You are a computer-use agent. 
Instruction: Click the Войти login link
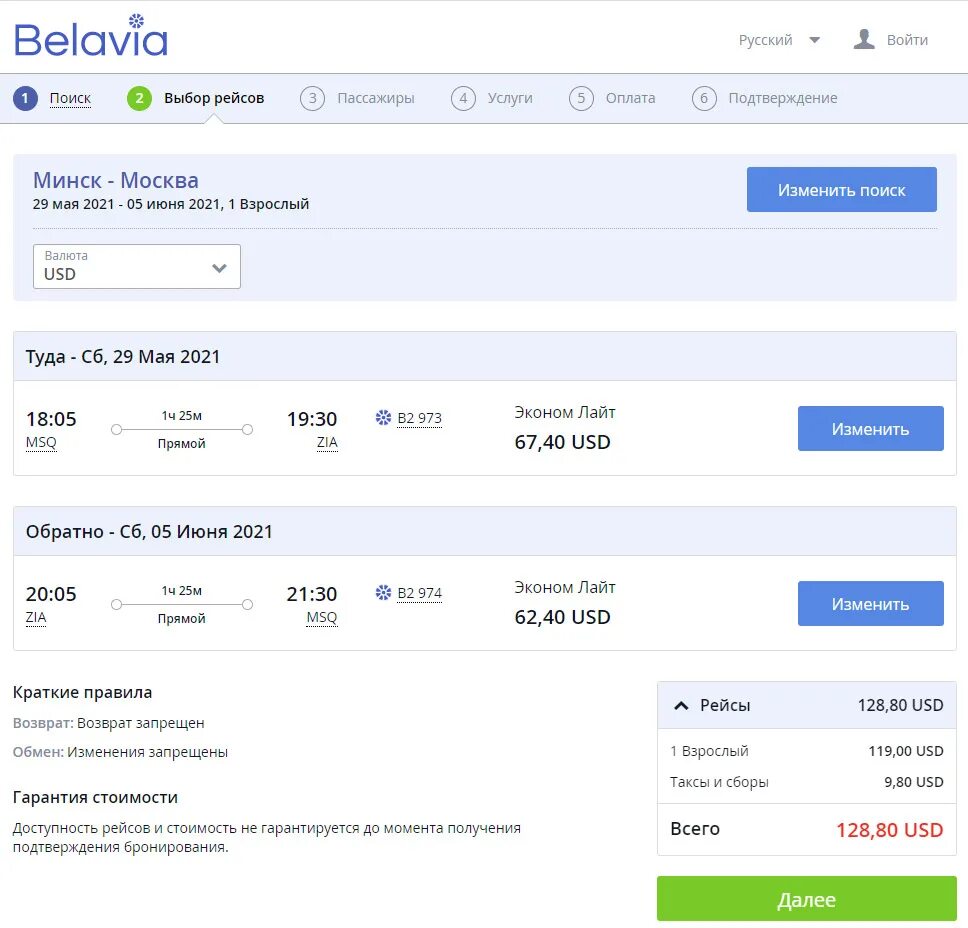pyautogui.click(x=907, y=40)
